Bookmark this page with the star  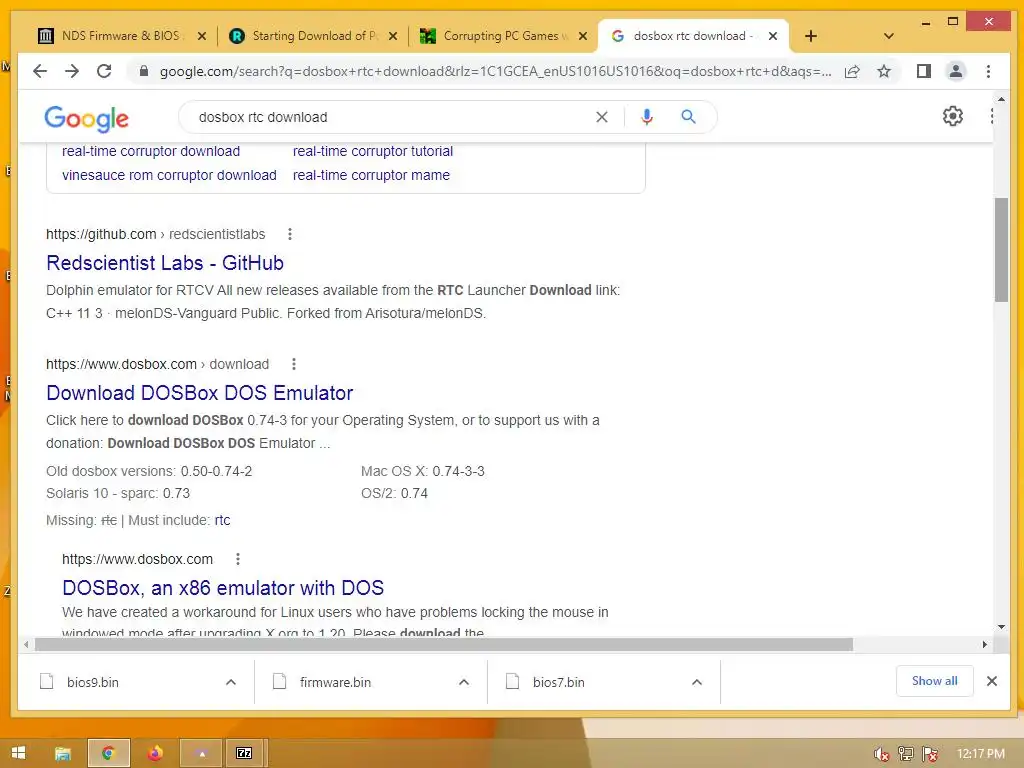pyautogui.click(x=884, y=71)
